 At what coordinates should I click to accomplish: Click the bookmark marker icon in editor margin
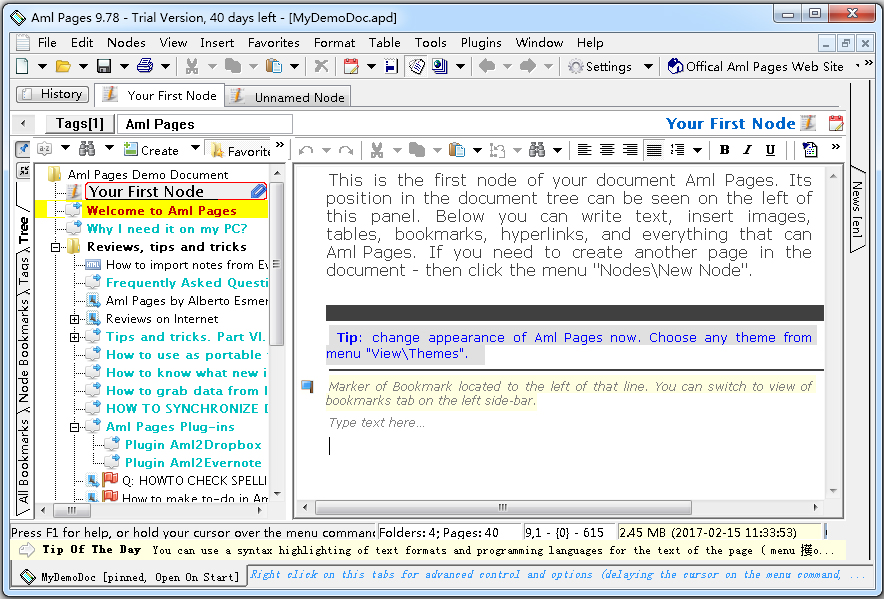pos(307,386)
